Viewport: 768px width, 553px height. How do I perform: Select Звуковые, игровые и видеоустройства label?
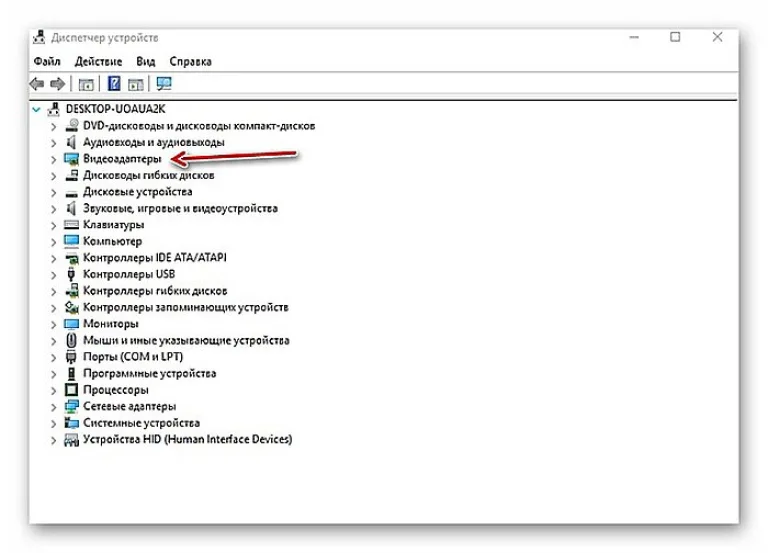180,208
